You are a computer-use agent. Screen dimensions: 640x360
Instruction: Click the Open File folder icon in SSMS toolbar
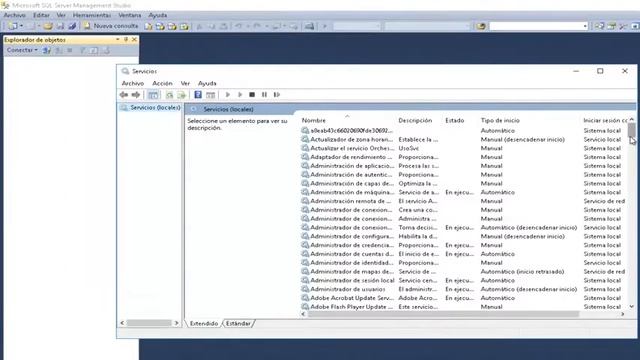point(48,26)
